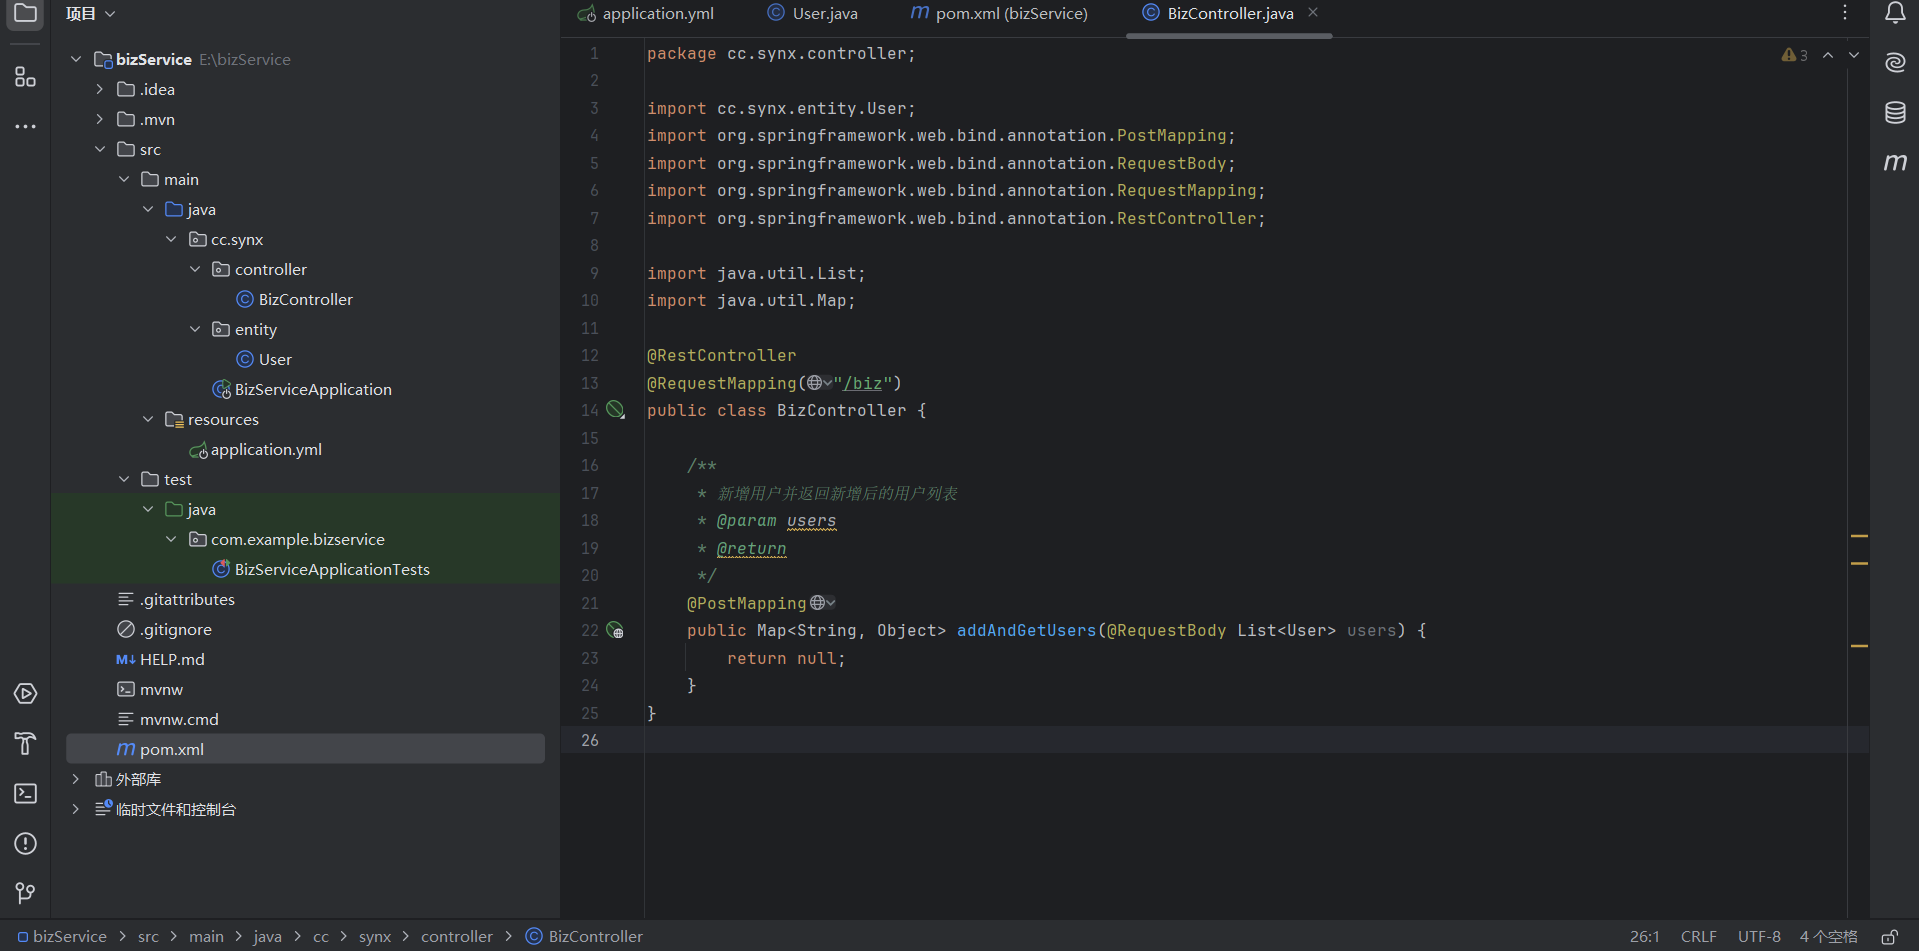Screen dimensions: 1919x951
Task: Expand the .idea folder
Action: point(100,89)
